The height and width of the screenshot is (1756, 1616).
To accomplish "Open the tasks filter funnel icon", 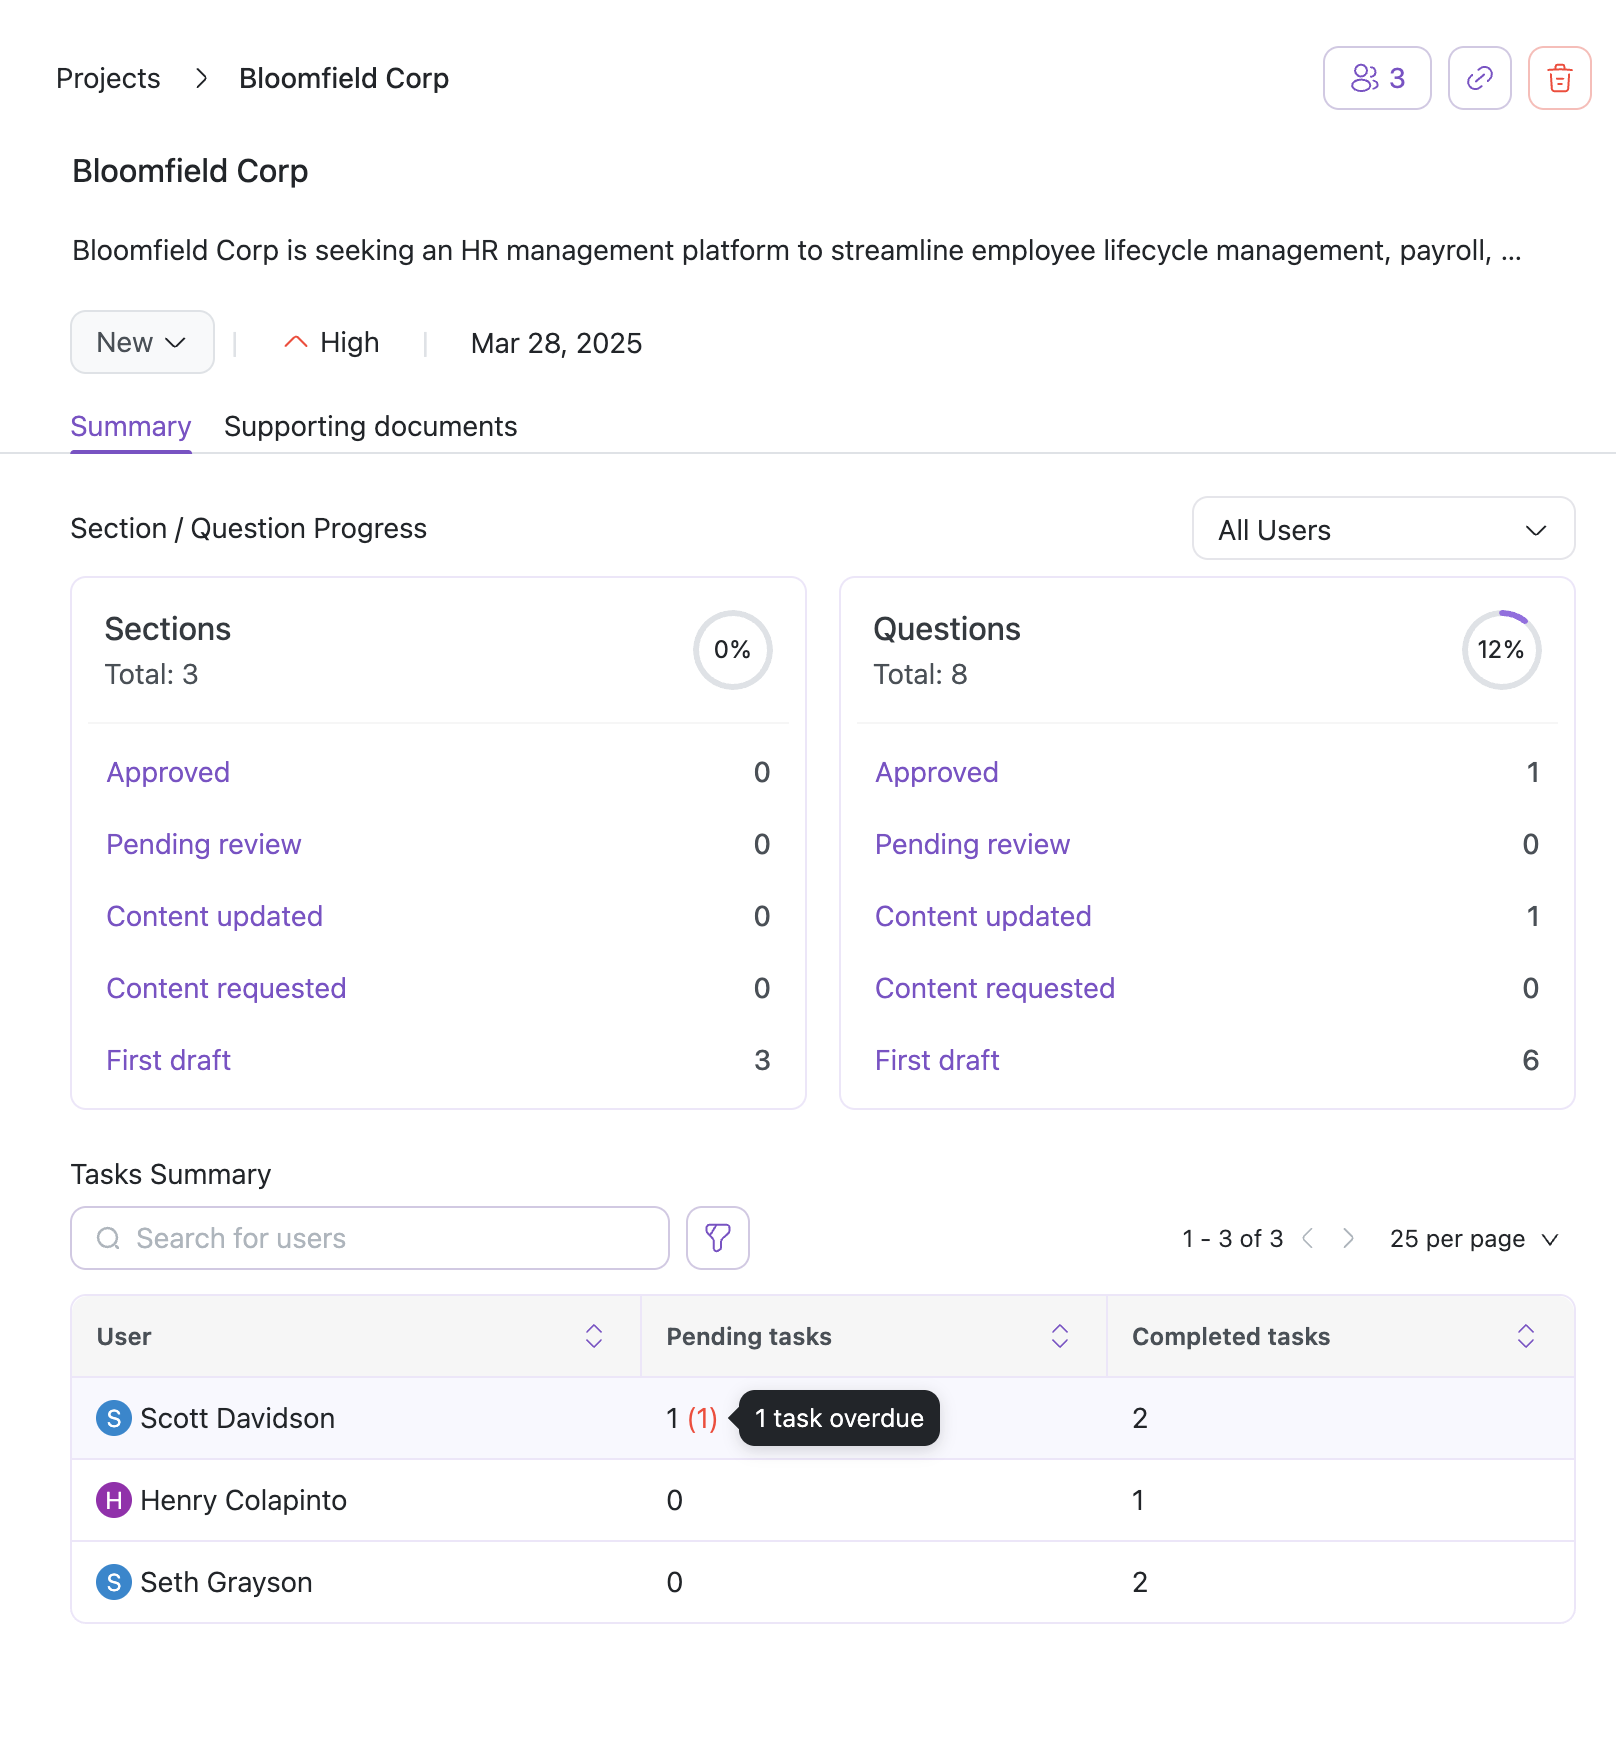I will [x=717, y=1238].
